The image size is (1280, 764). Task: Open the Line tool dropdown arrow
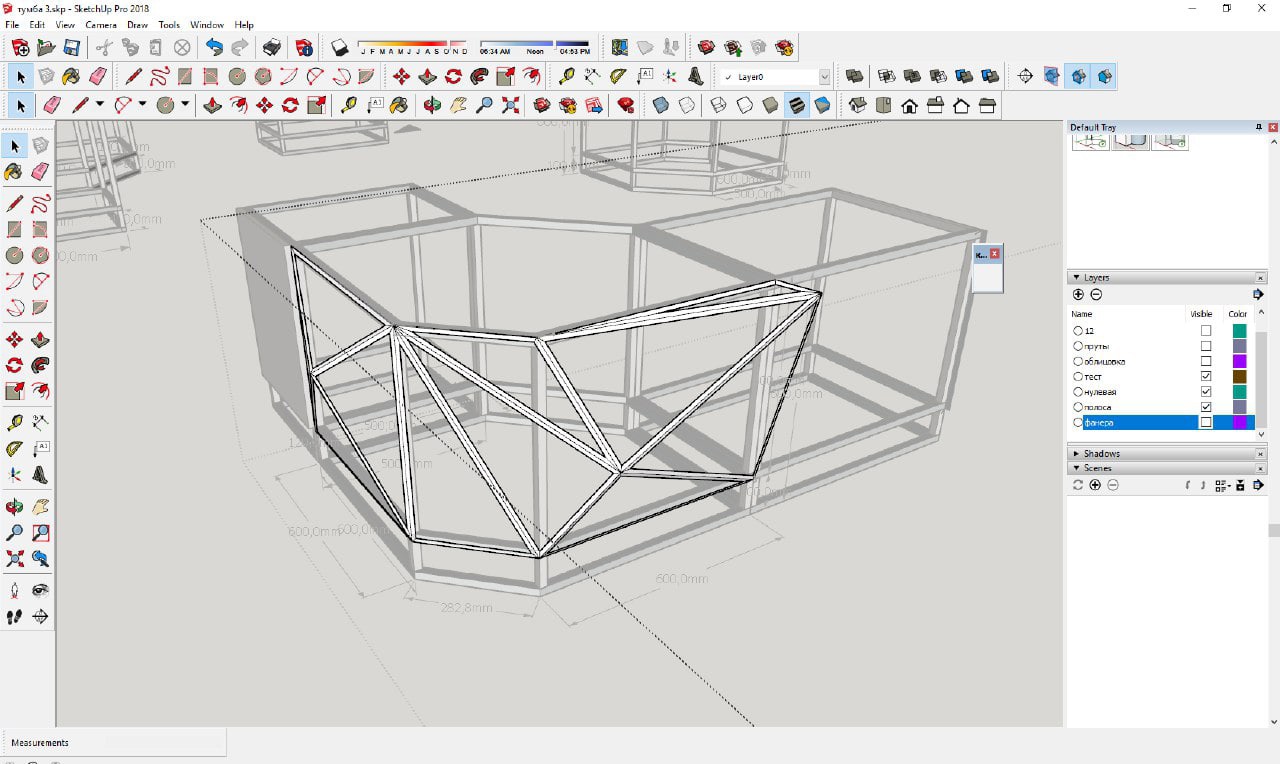pyautogui.click(x=100, y=105)
